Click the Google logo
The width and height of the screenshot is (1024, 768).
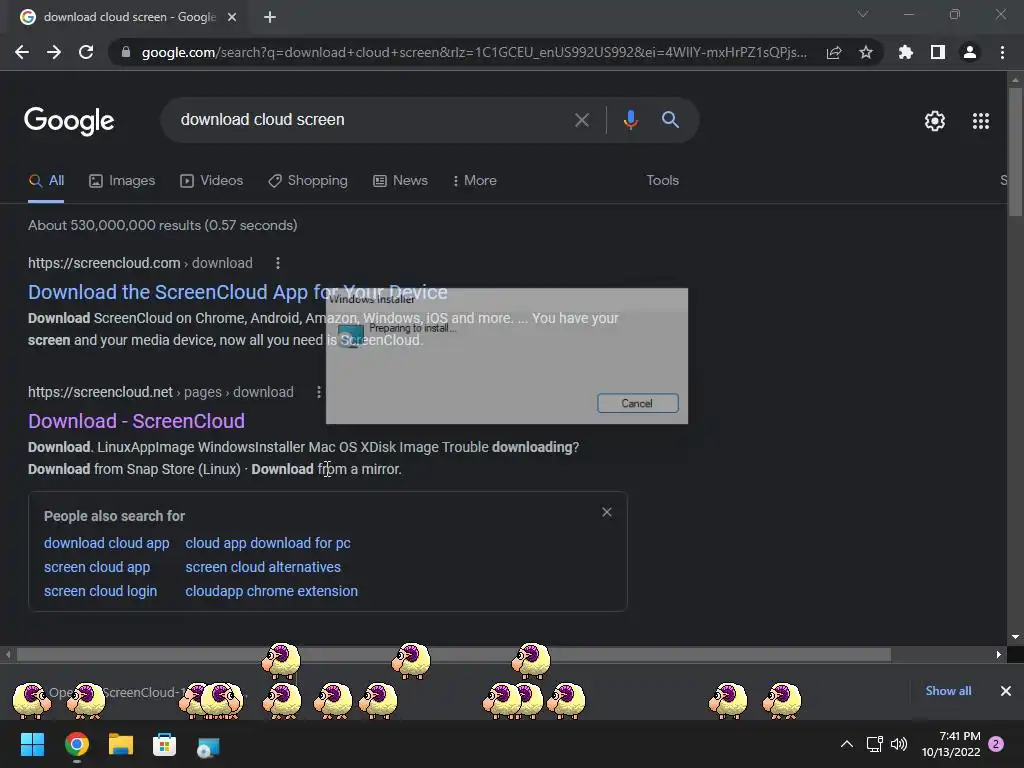[69, 120]
